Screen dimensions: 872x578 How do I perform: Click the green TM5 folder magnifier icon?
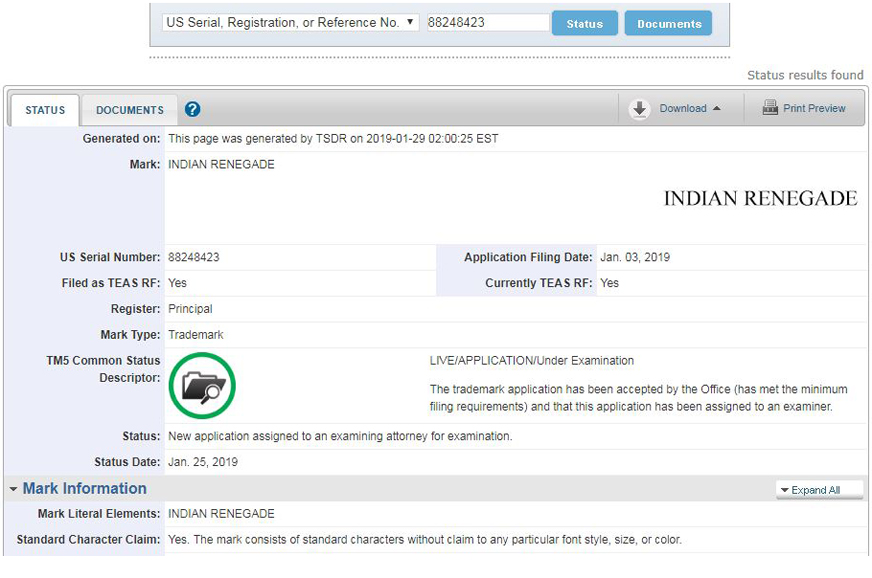pos(202,385)
